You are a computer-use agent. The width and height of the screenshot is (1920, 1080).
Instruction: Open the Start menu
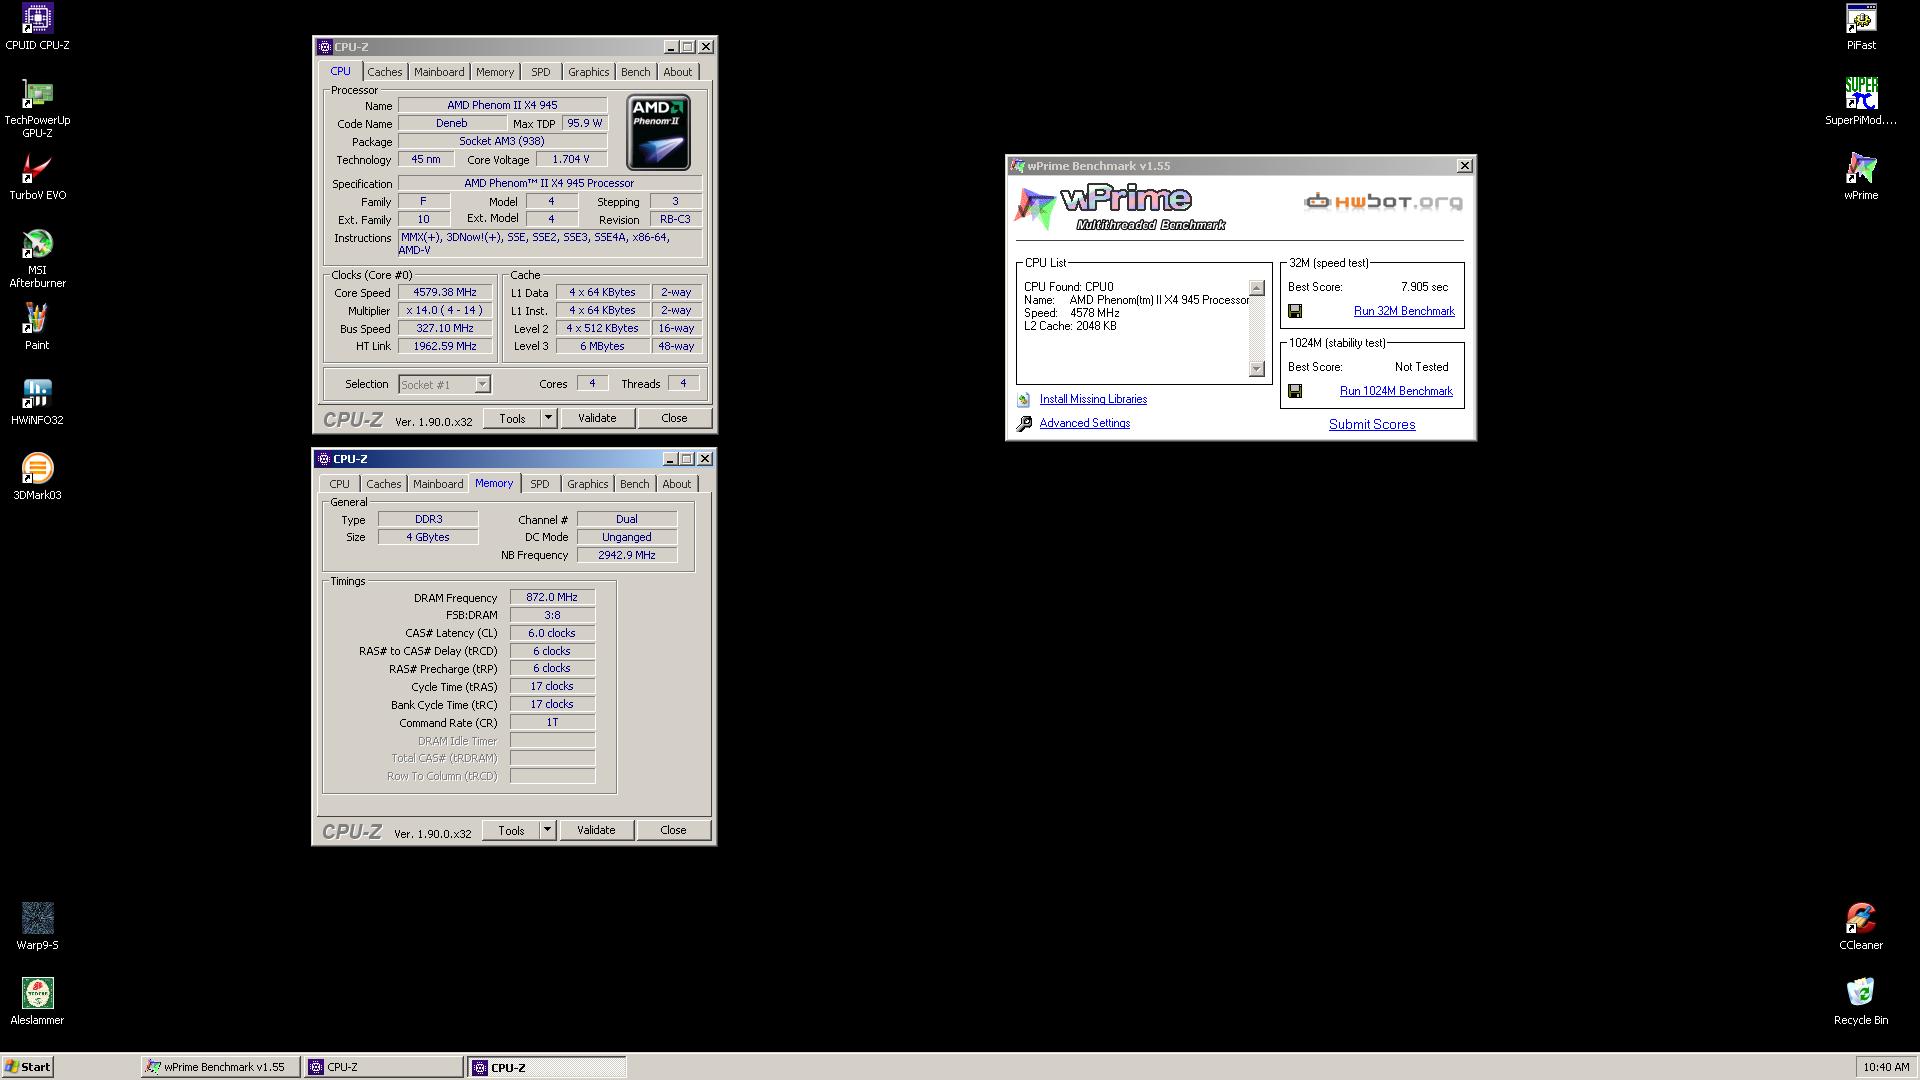coord(28,1067)
